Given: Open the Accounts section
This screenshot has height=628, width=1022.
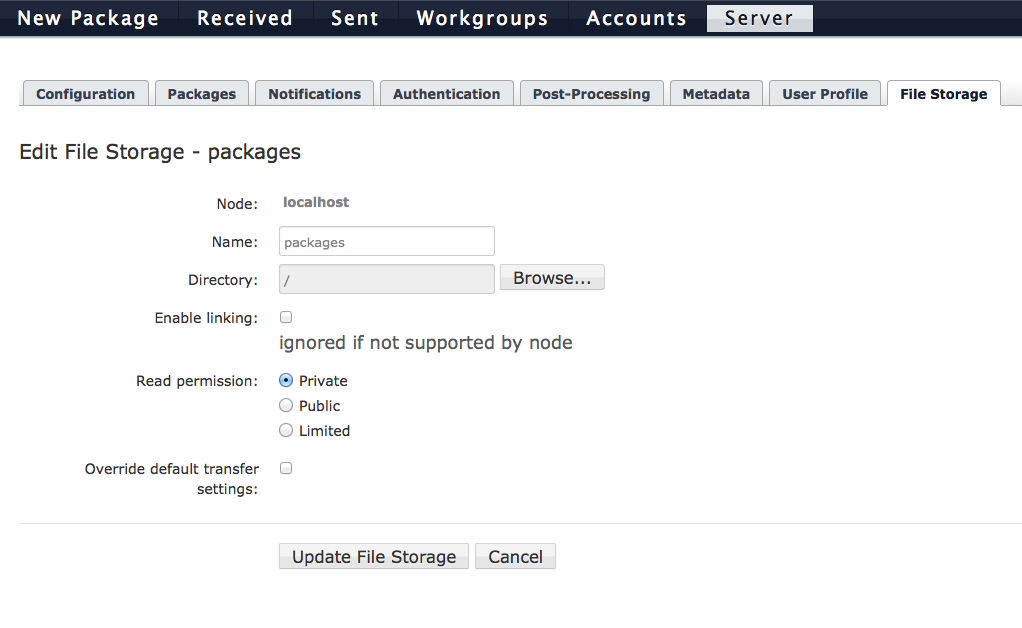Looking at the screenshot, I should [x=636, y=18].
